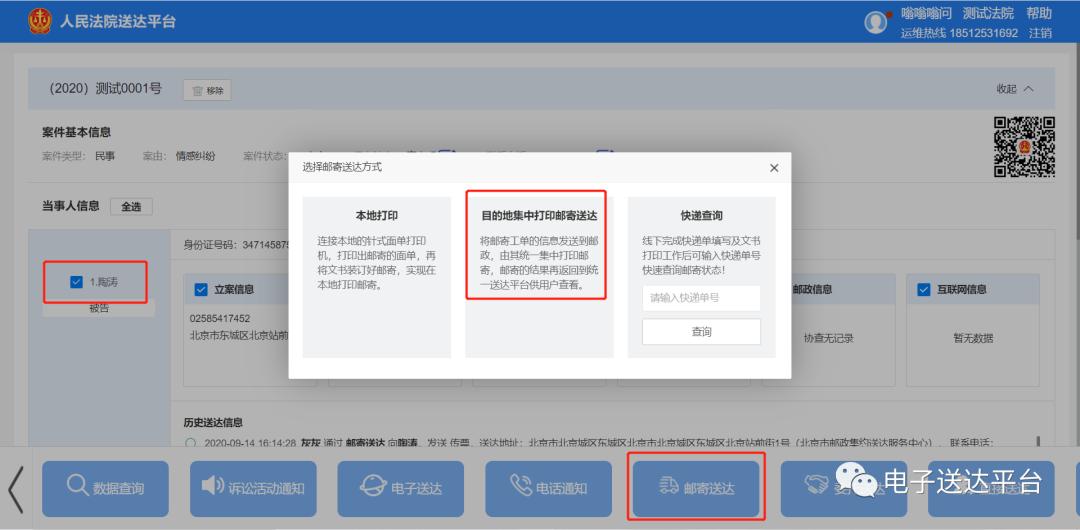Screen dimensions: 1080x530
Task: Click the username 嗡嗡嗡问
Action: click(x=926, y=13)
